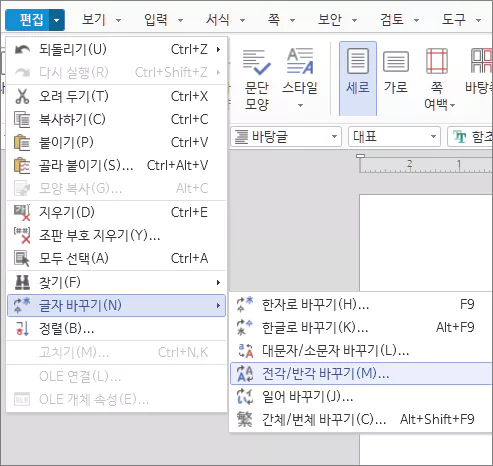The image size is (493, 466).
Task: Click the scissors Cut icon
Action: tap(22, 96)
